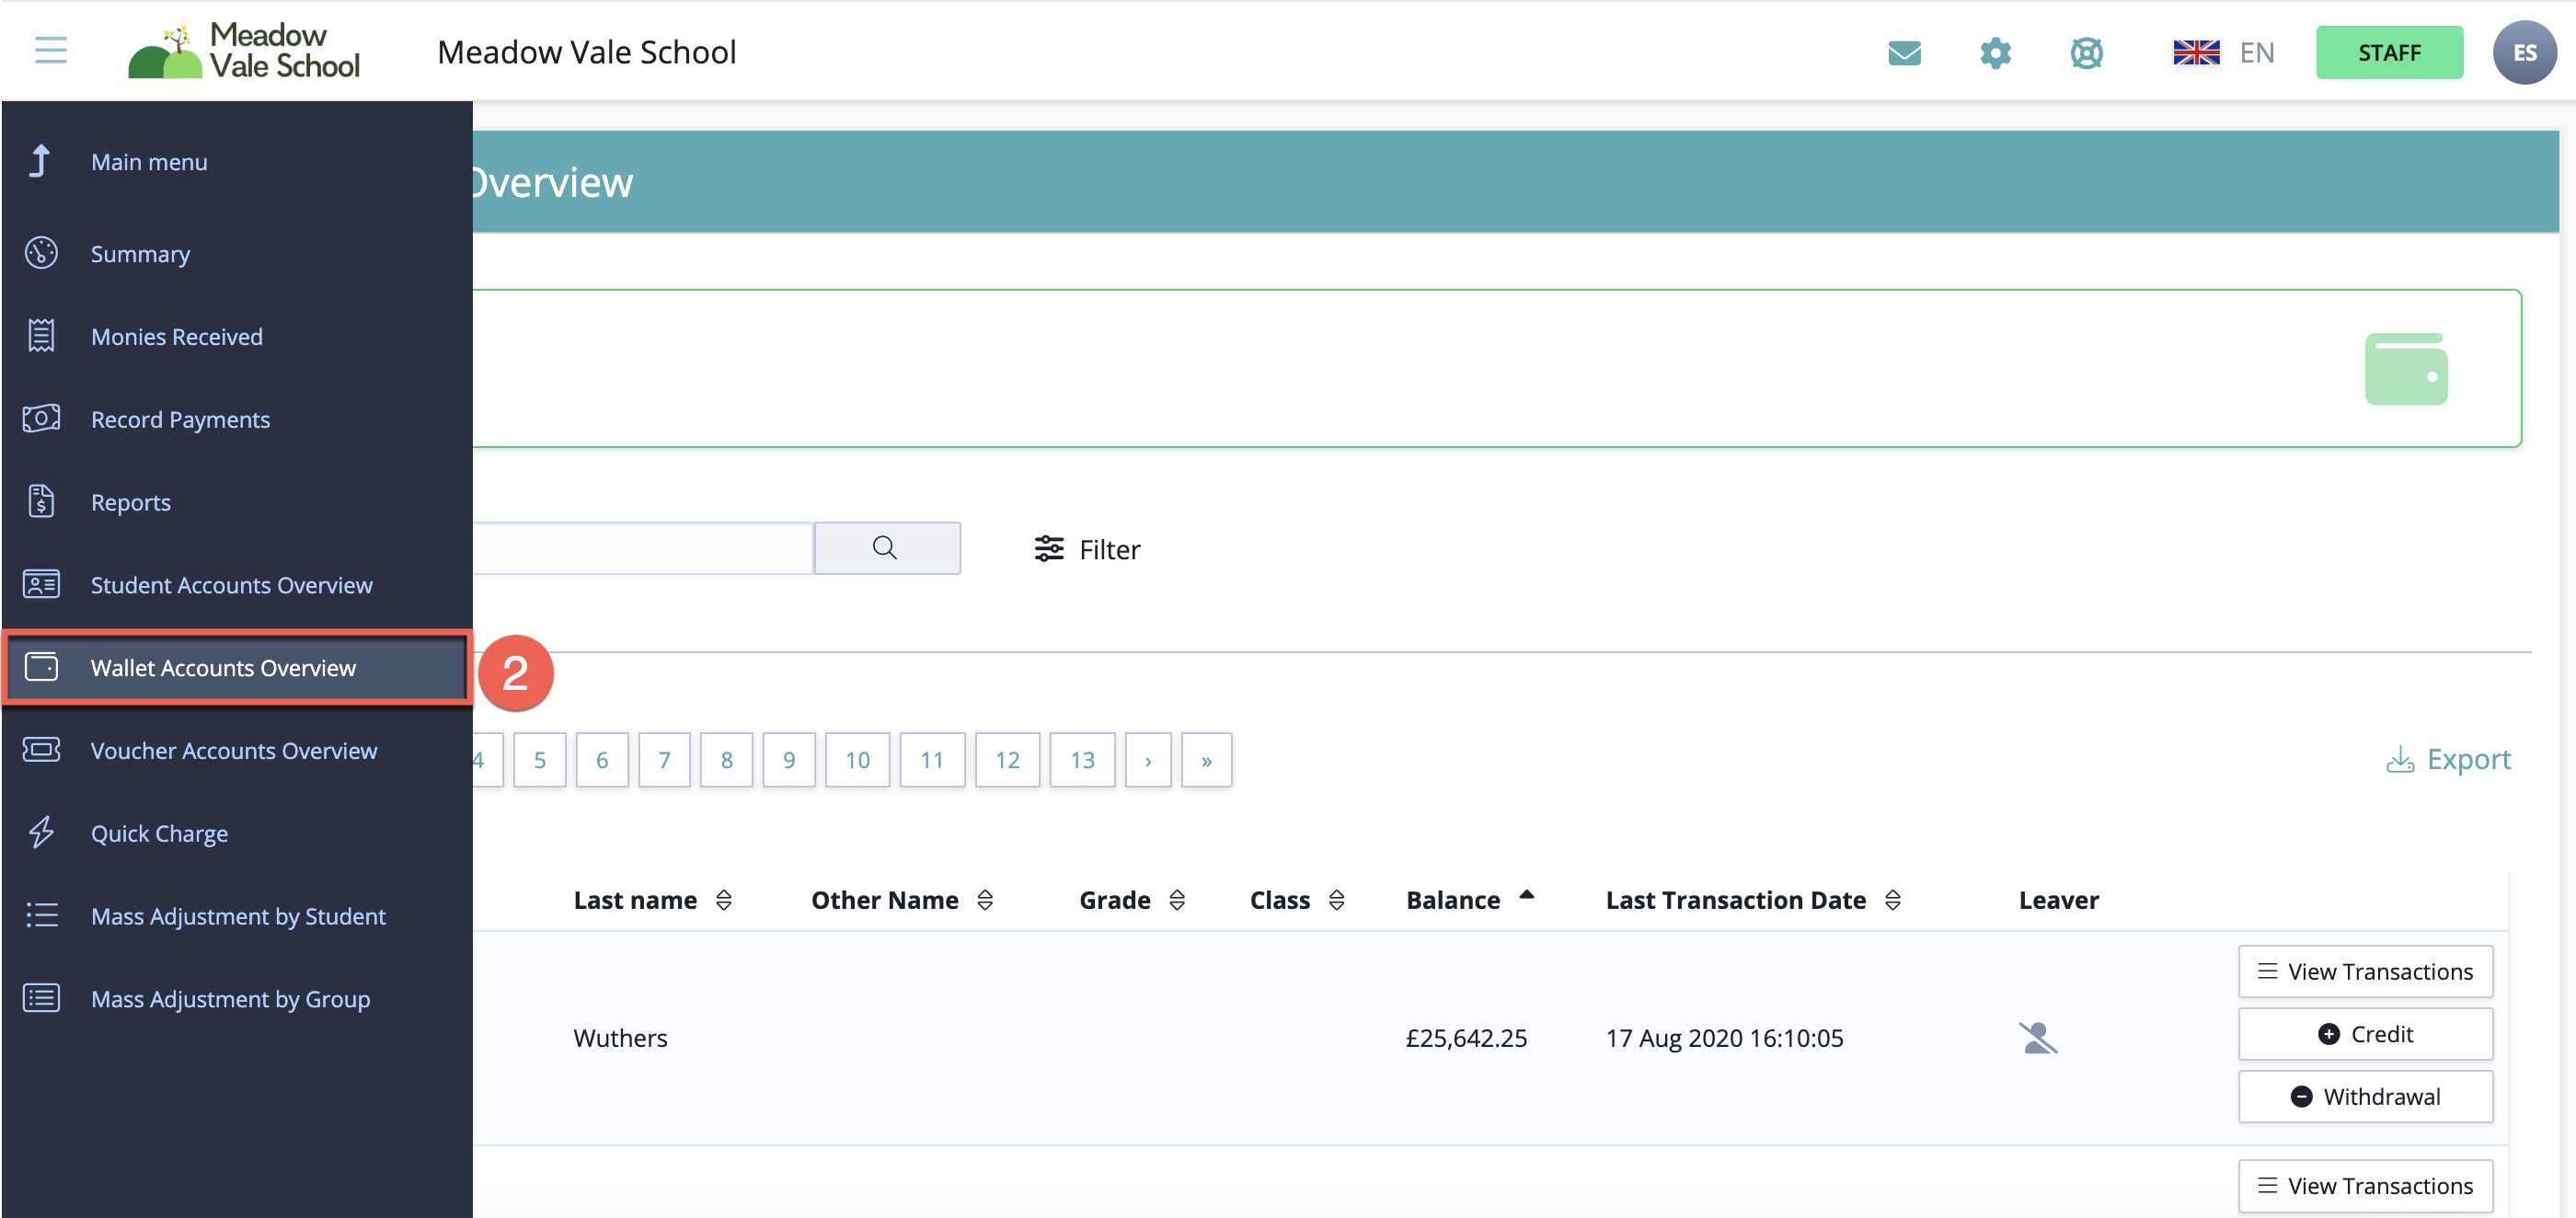Go to page 10

click(857, 759)
